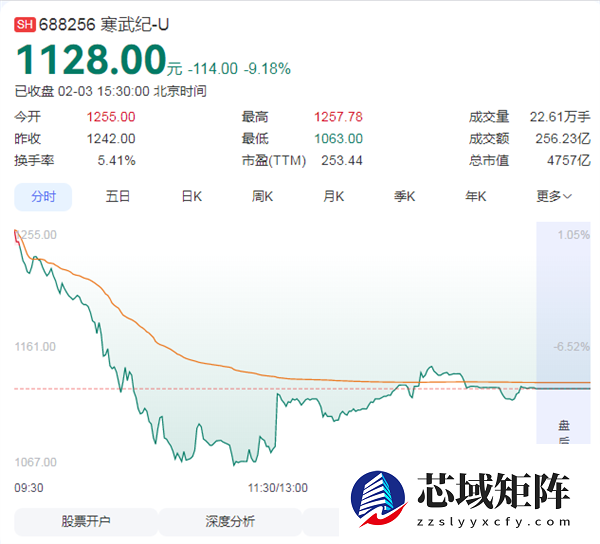Click 最低 value 1063.00
This screenshot has width=600, height=544.
338,139
